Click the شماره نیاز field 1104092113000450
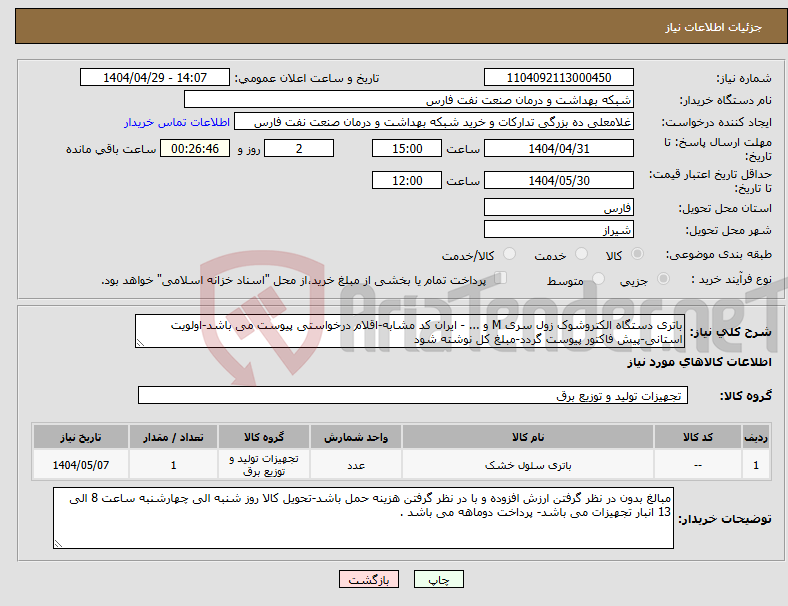 pos(558,78)
